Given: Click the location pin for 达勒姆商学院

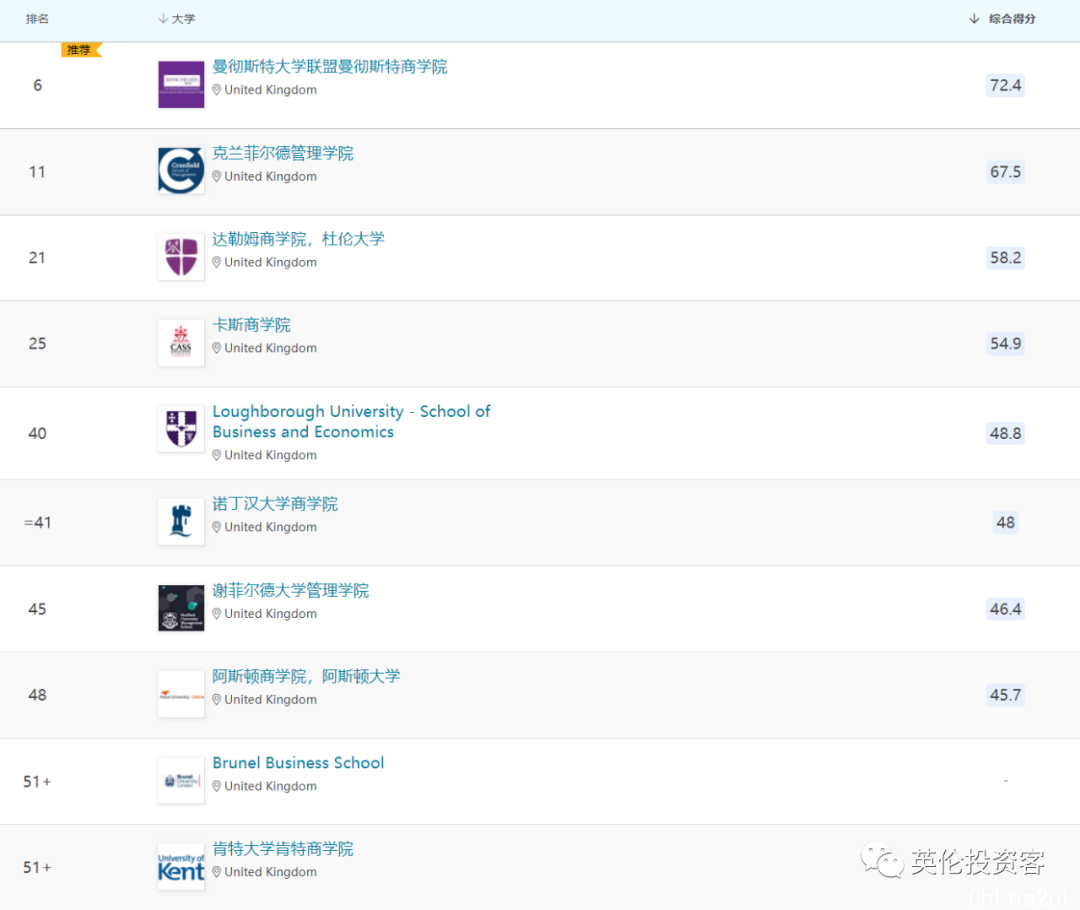Looking at the screenshot, I should click(x=216, y=263).
